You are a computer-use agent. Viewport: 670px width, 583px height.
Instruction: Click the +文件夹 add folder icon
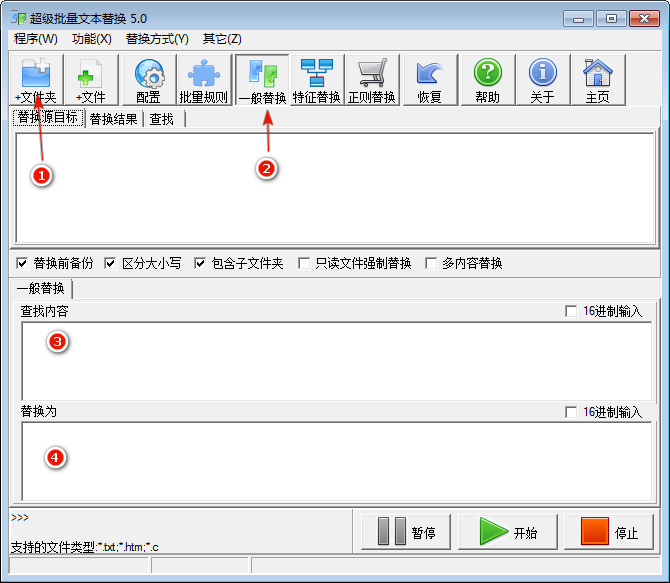tap(36, 79)
